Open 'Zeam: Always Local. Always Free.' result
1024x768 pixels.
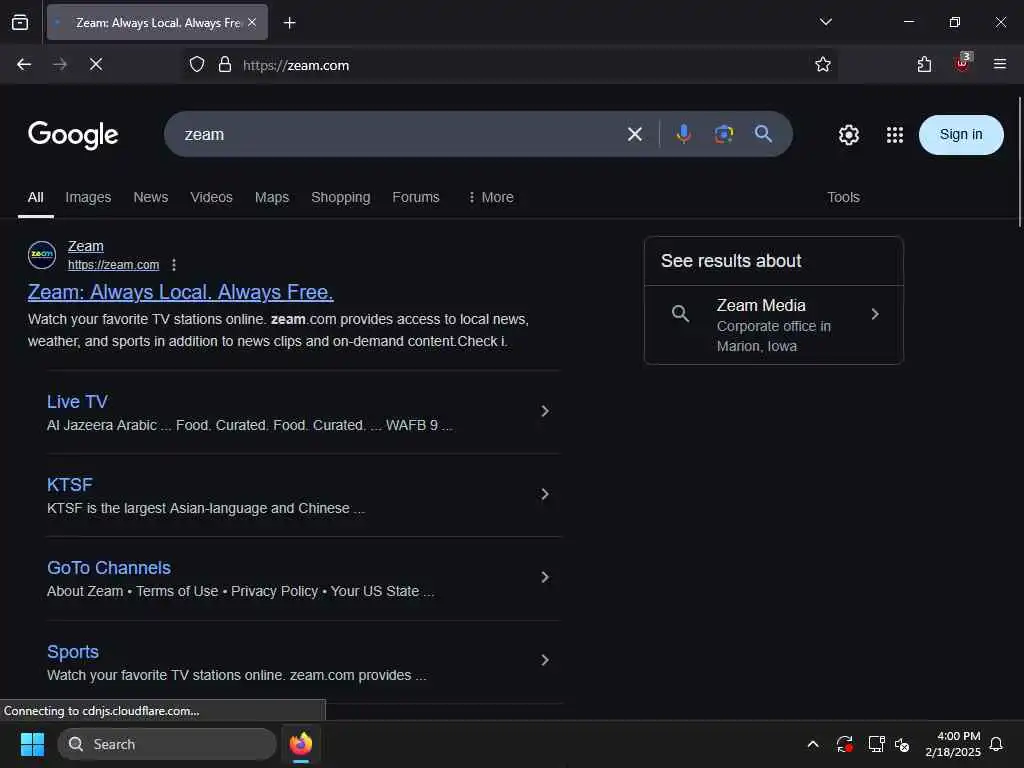point(180,292)
